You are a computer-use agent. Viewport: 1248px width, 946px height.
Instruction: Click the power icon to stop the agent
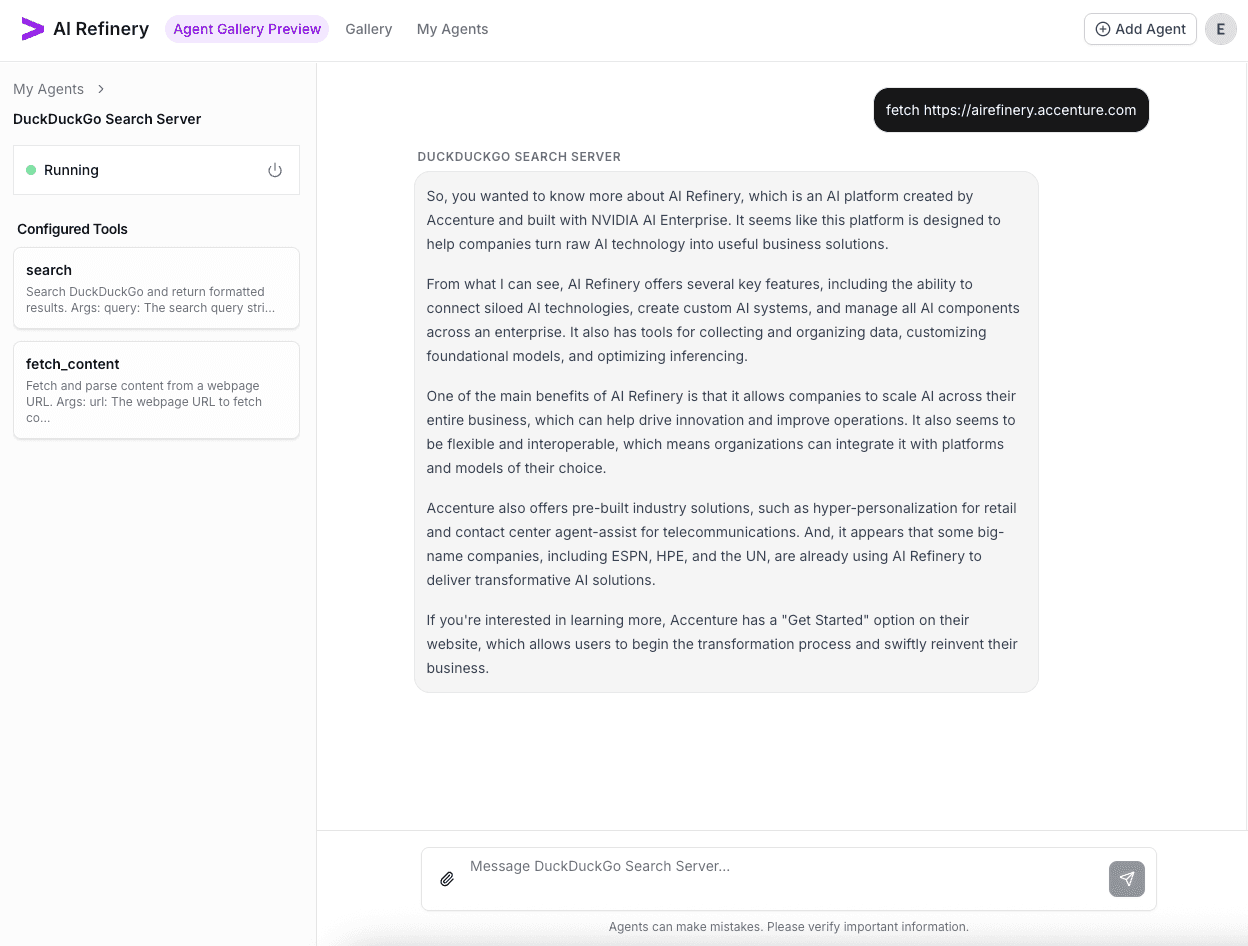click(x=275, y=170)
